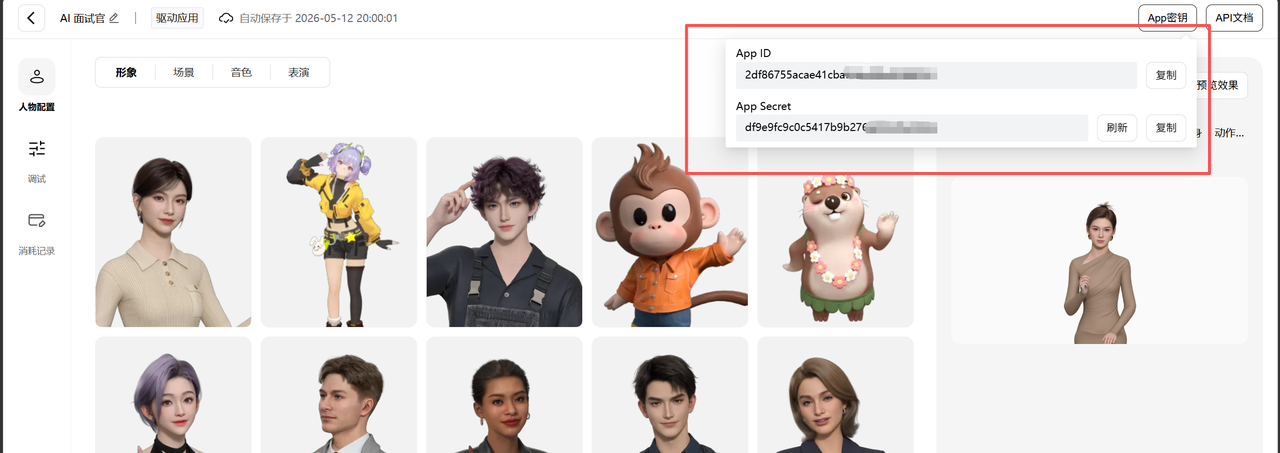Click the App ID label in popup
The height and width of the screenshot is (453, 1280).
(753, 53)
